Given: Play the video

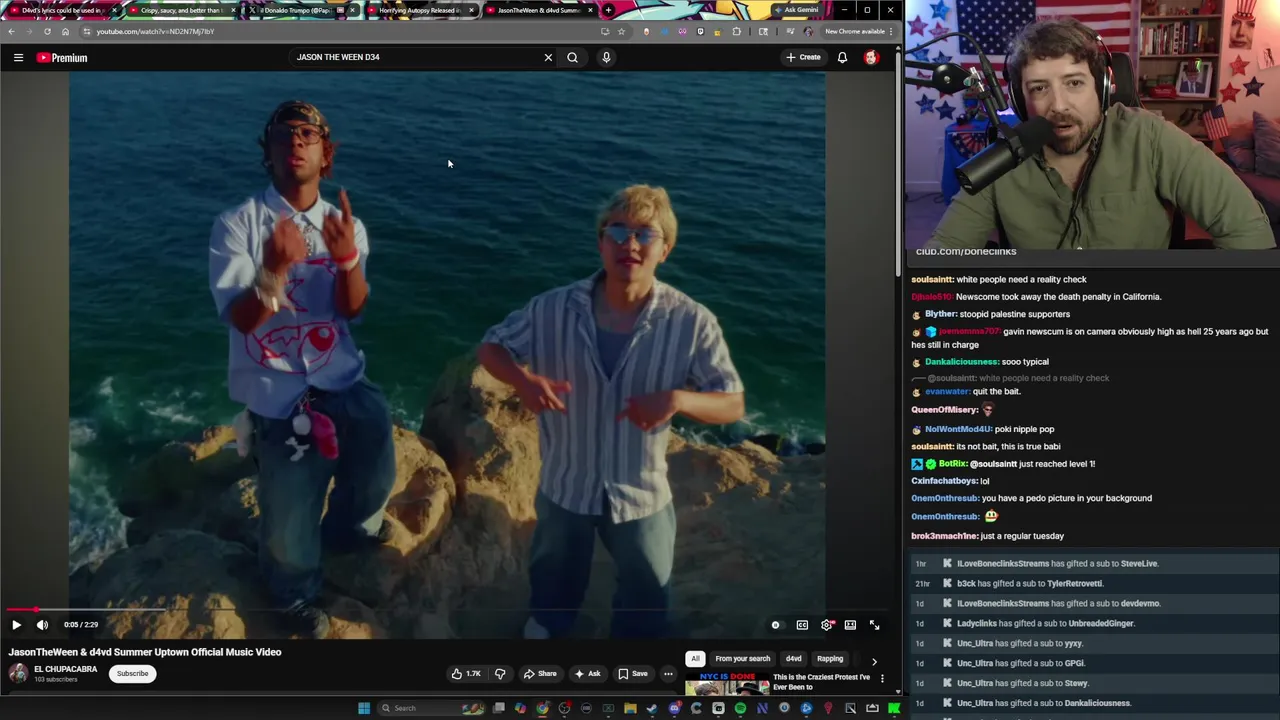Looking at the screenshot, I should click(x=16, y=625).
